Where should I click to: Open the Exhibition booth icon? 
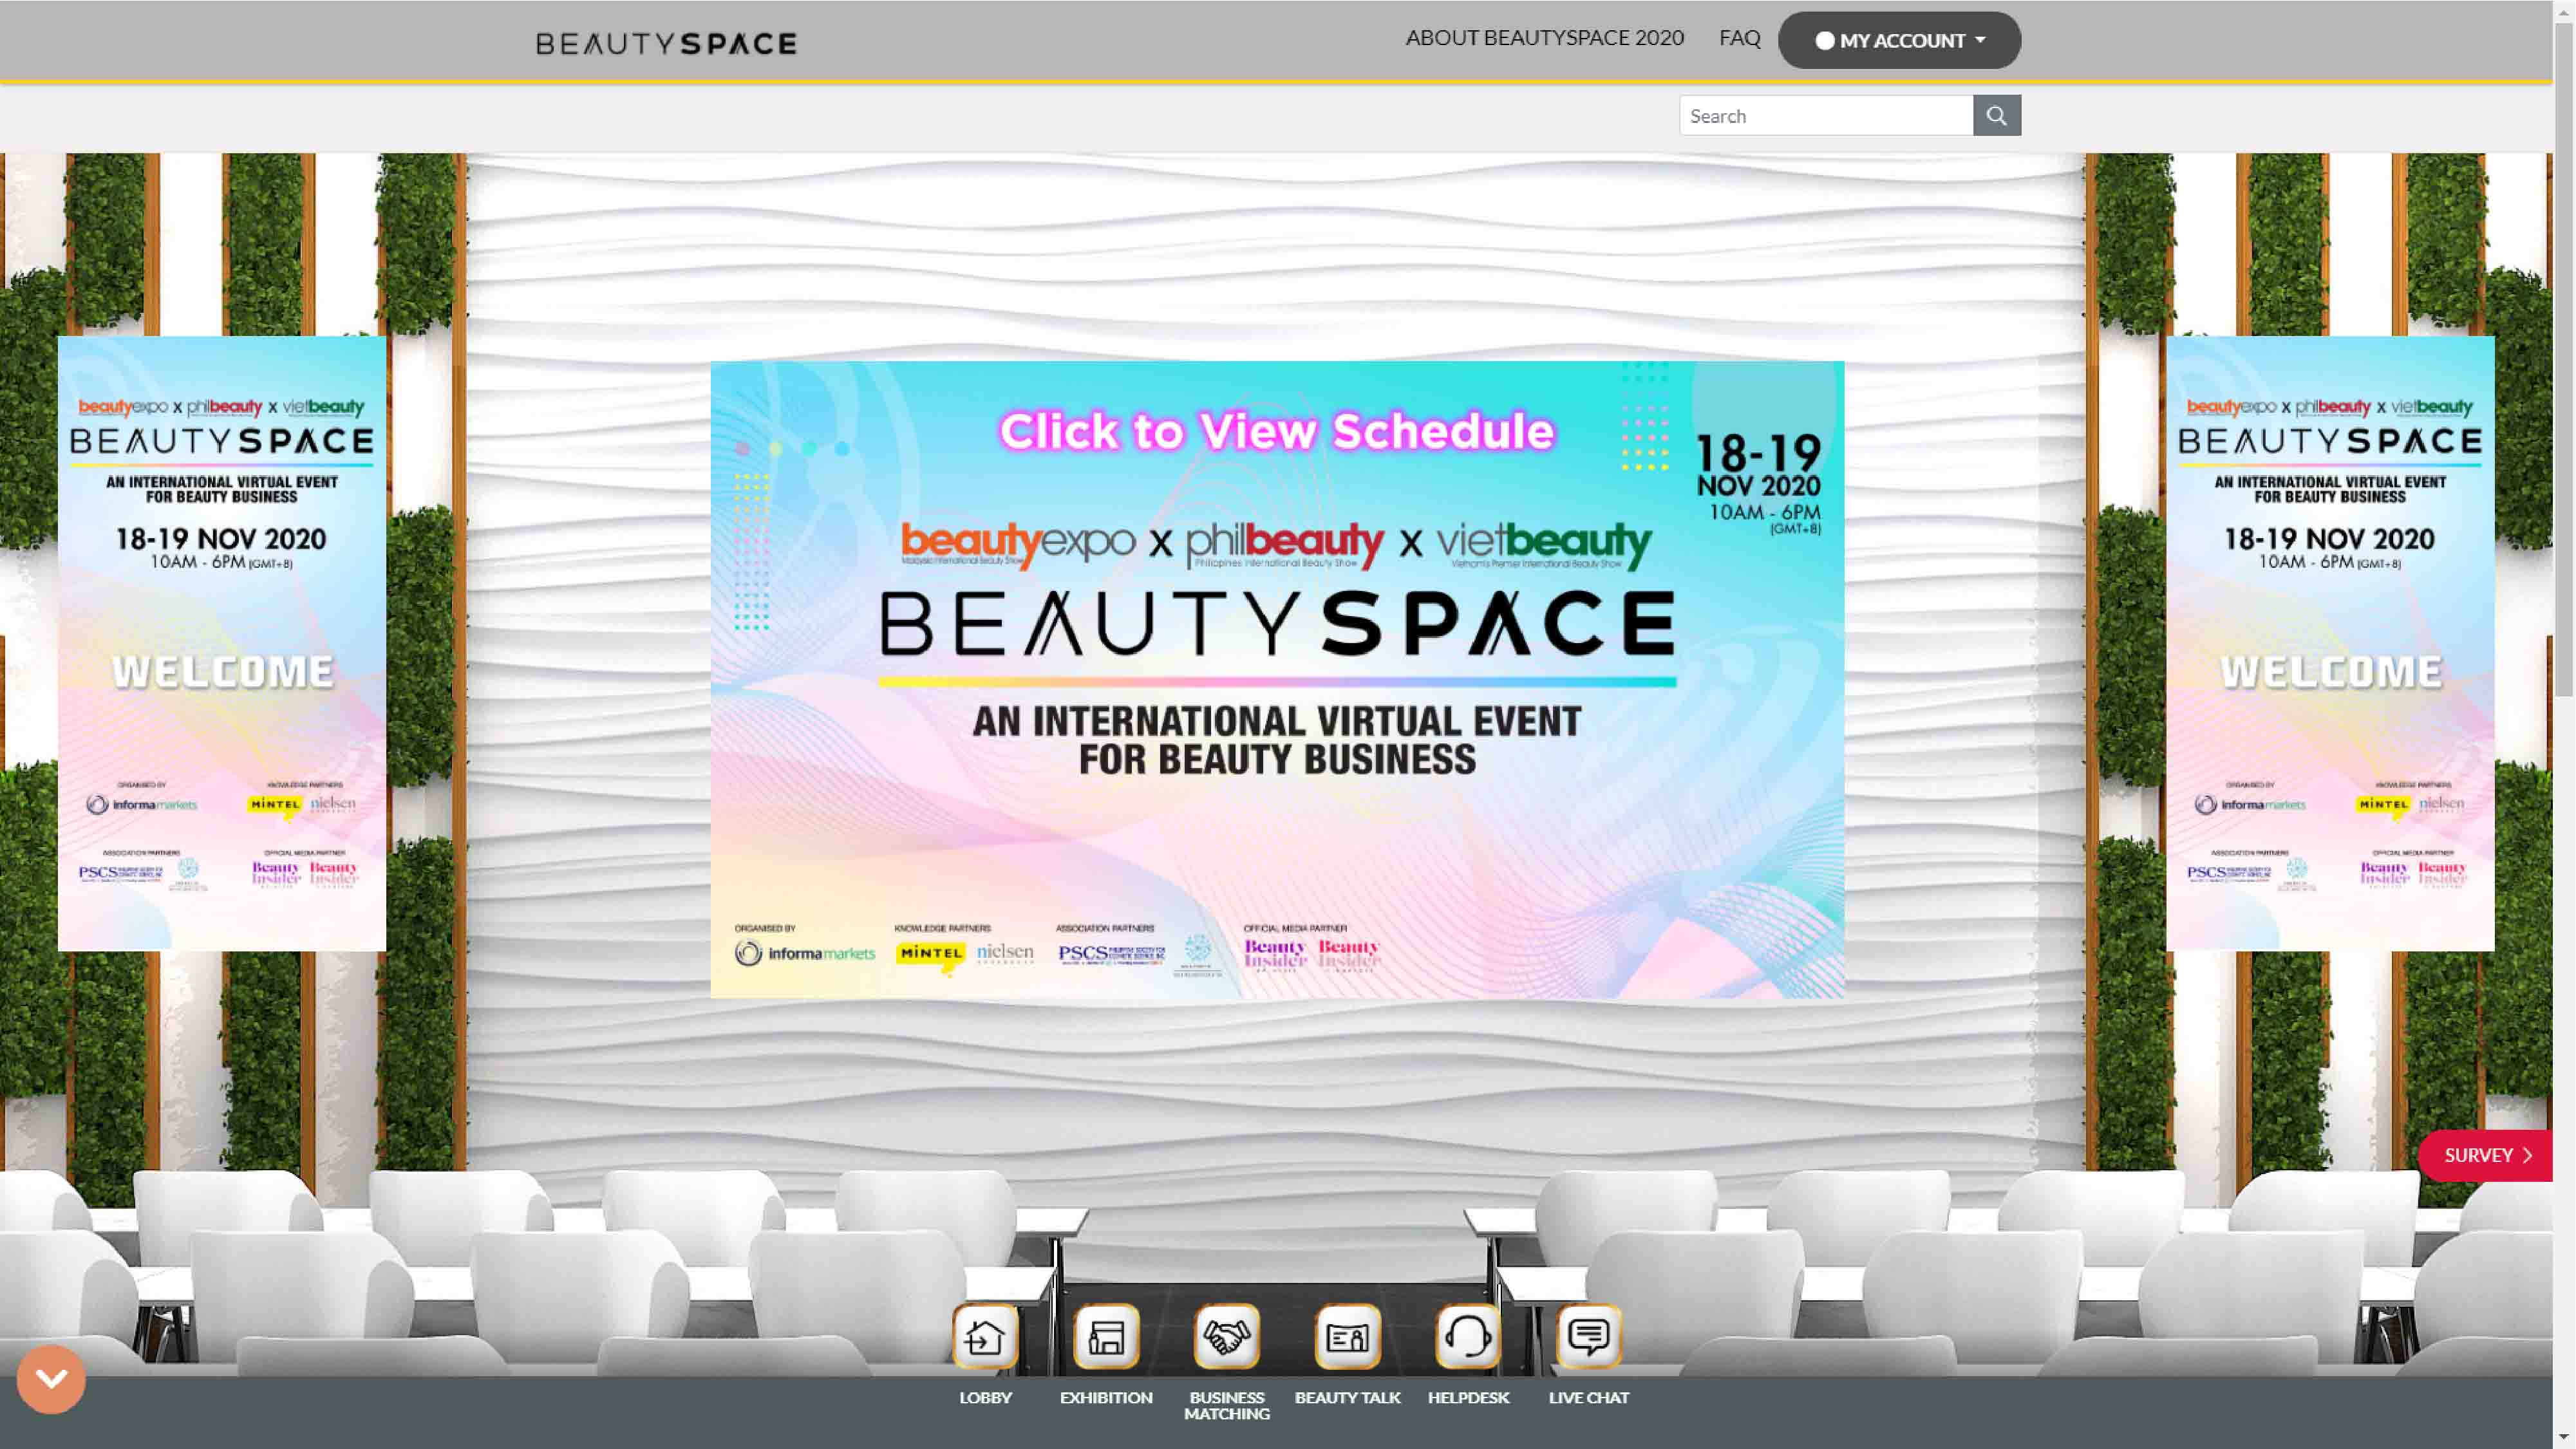(1106, 1336)
